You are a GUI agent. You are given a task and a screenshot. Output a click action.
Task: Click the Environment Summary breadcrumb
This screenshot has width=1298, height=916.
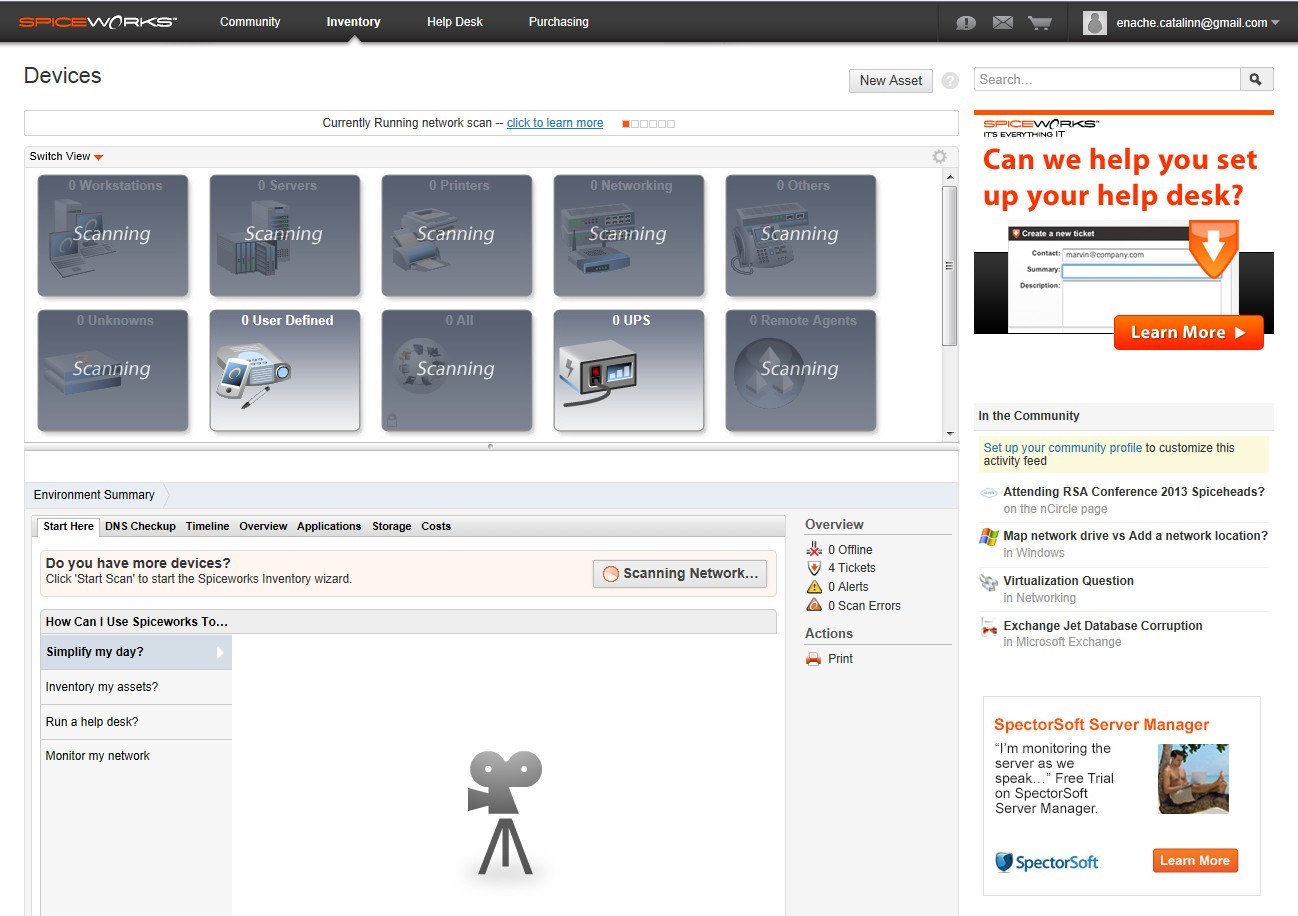[94, 495]
